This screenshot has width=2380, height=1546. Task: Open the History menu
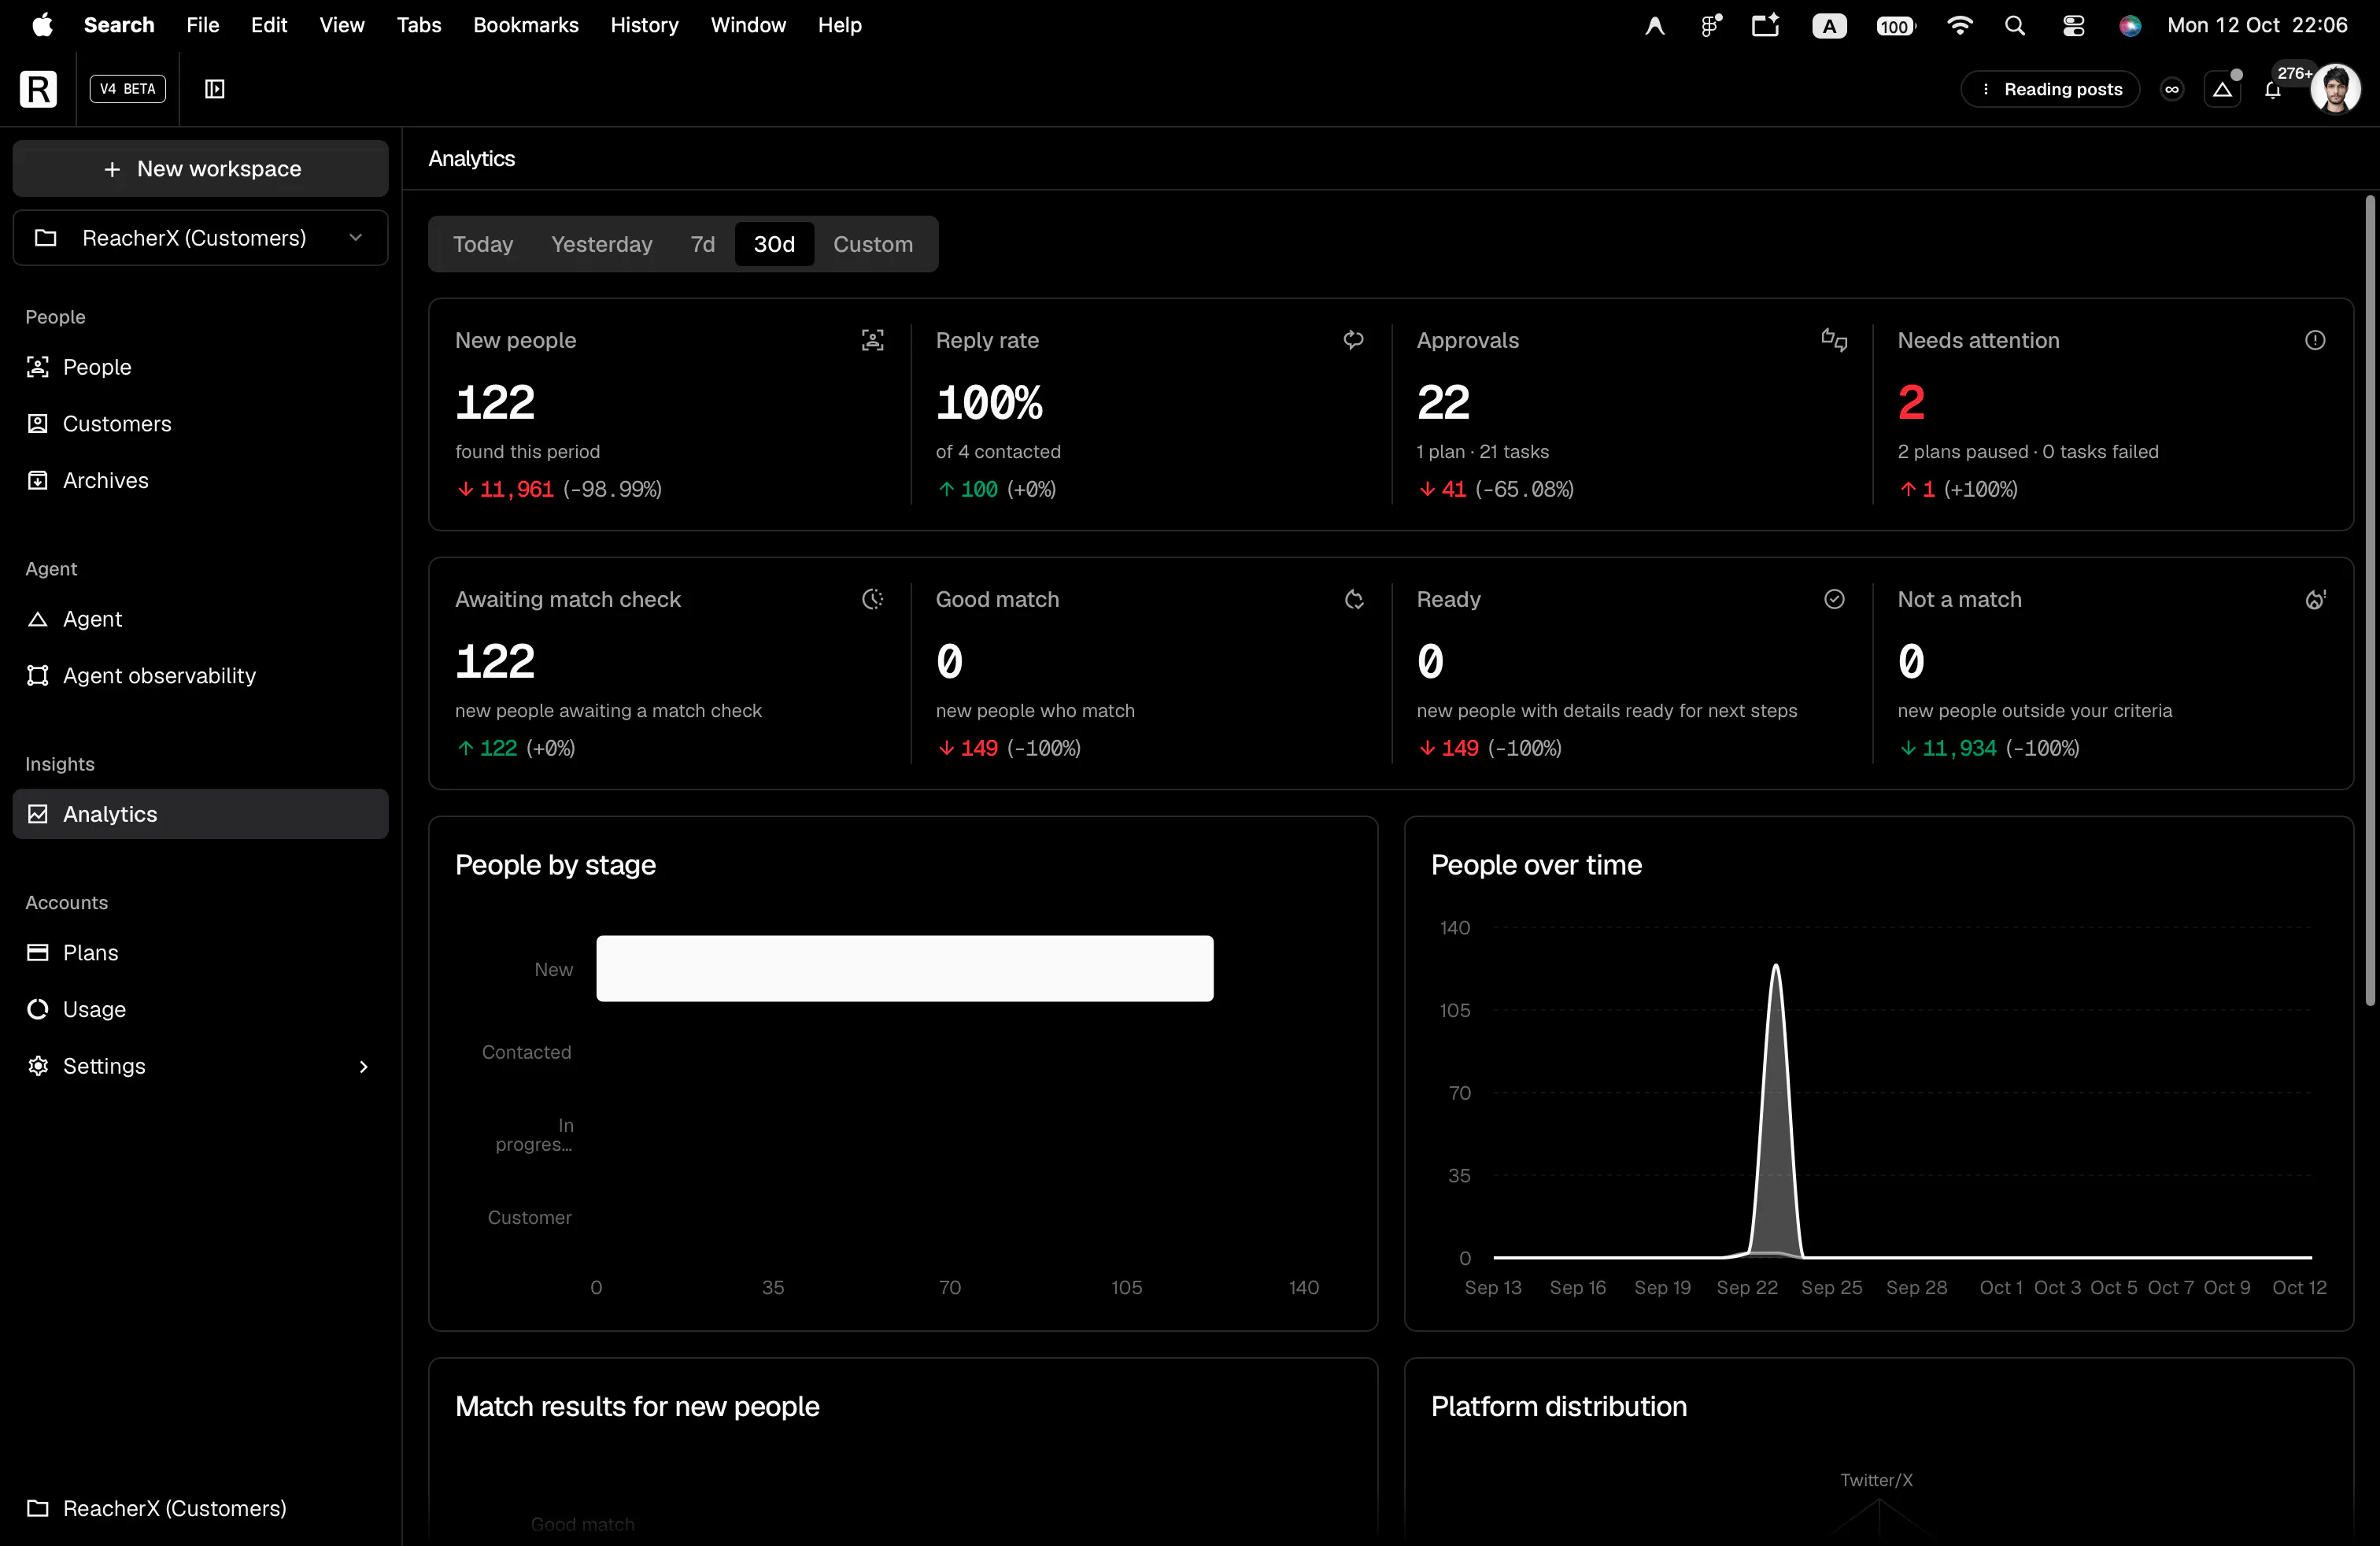pyautogui.click(x=644, y=25)
